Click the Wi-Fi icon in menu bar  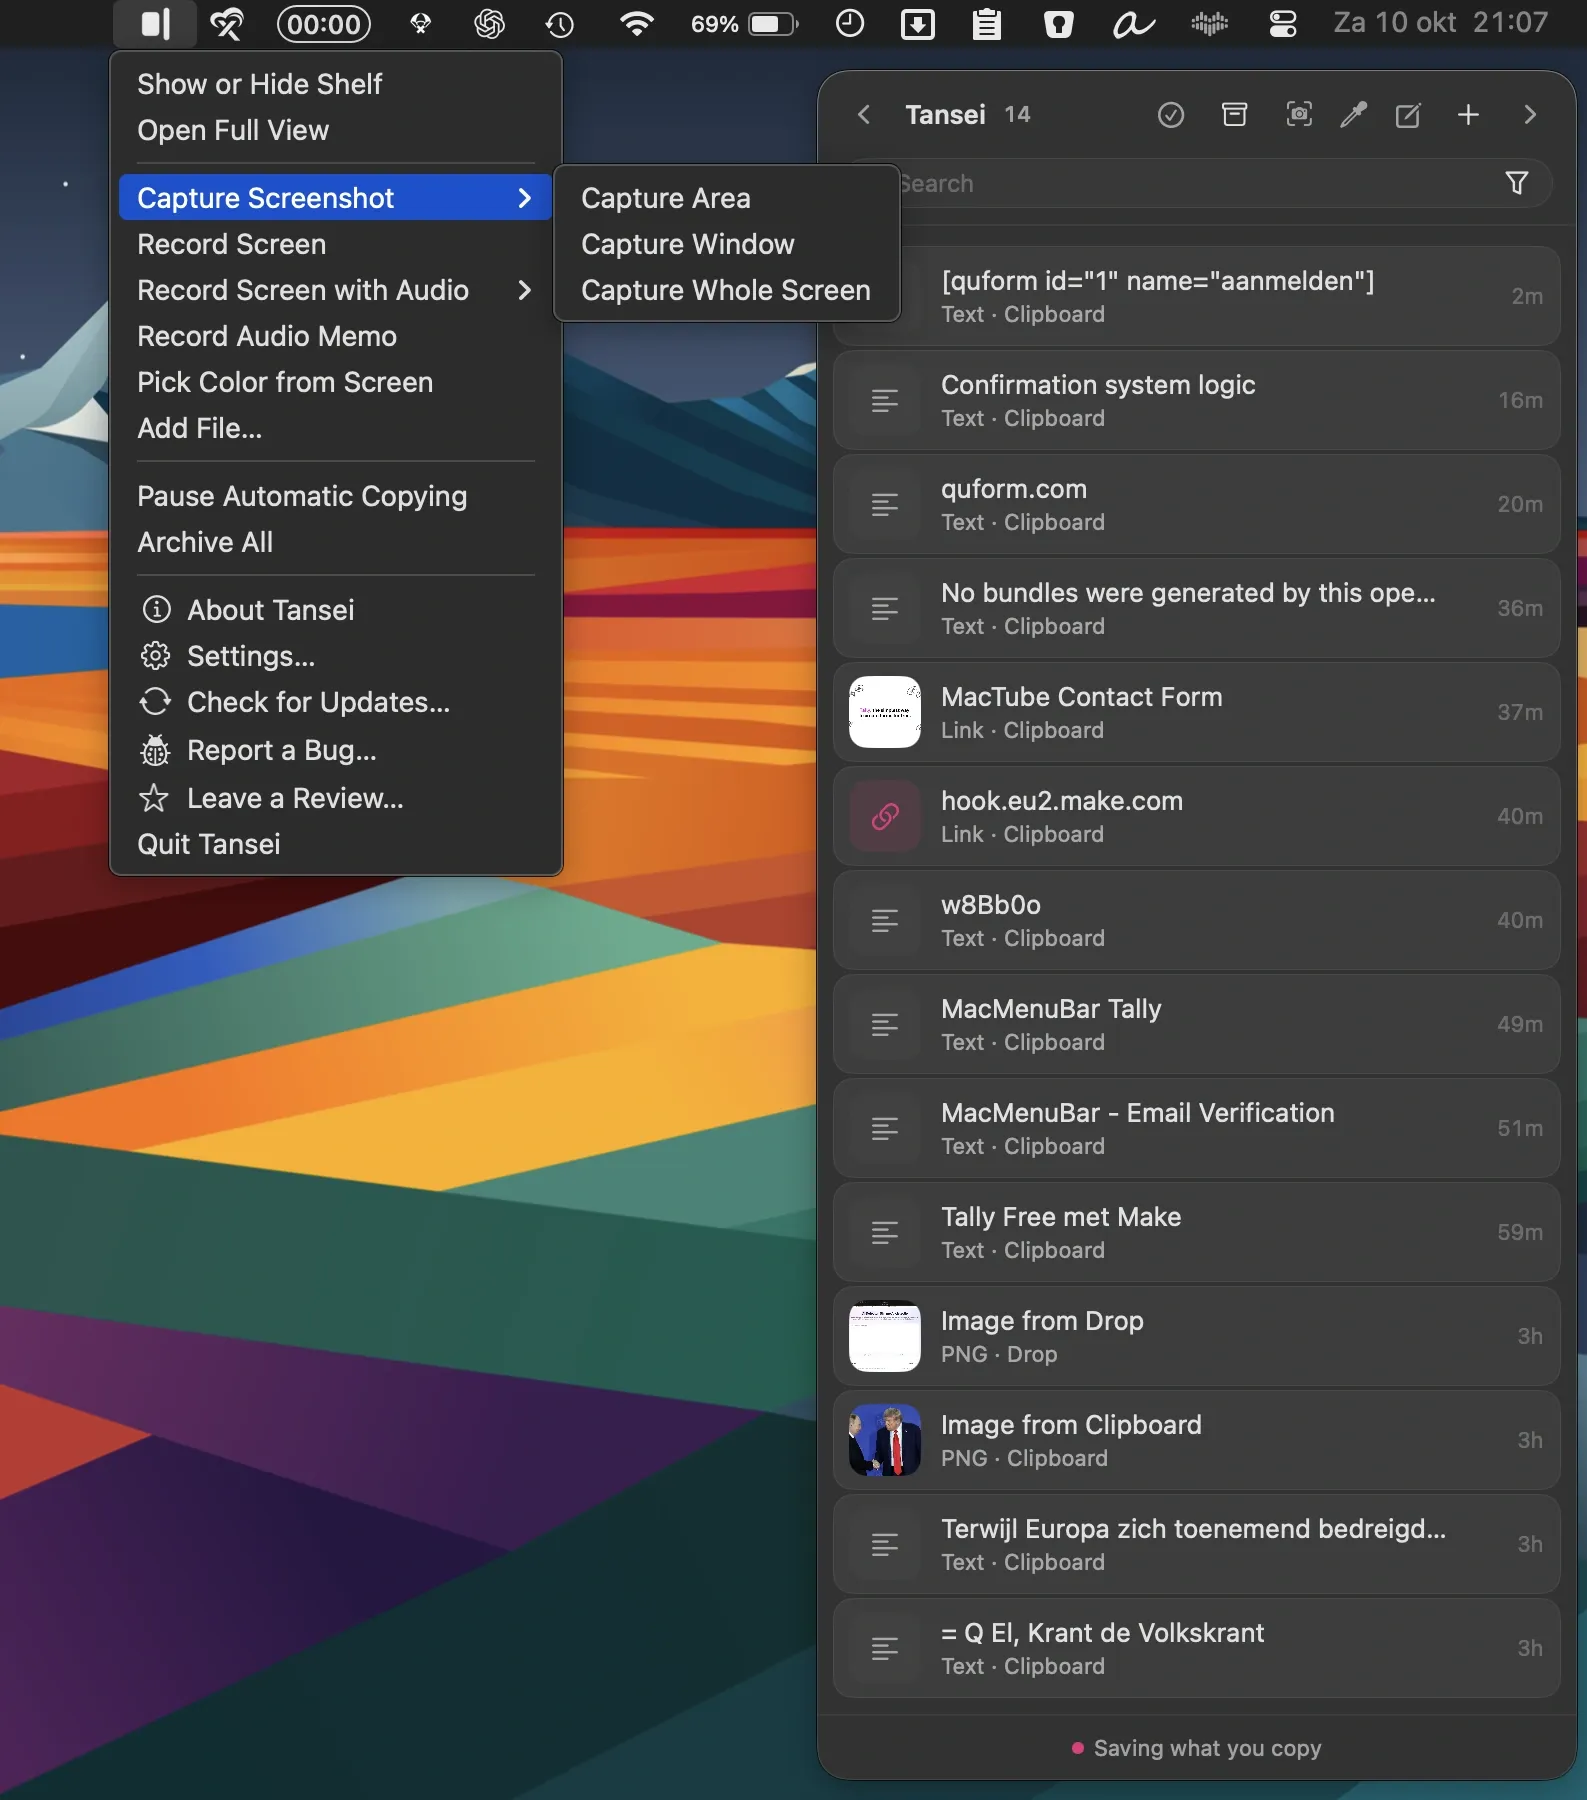tap(636, 23)
